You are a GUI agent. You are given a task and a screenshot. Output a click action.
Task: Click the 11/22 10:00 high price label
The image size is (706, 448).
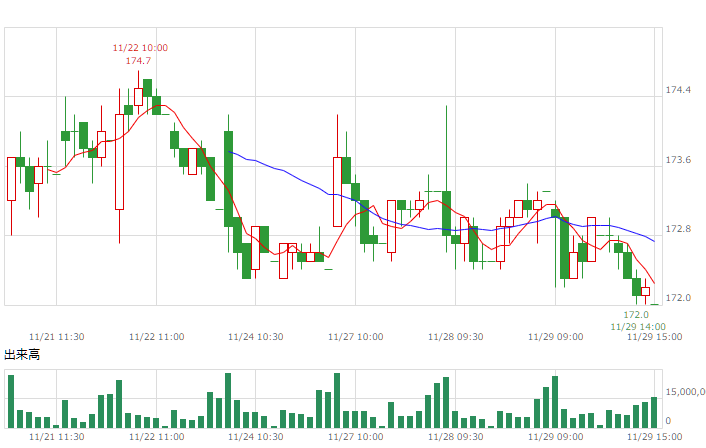(x=140, y=48)
